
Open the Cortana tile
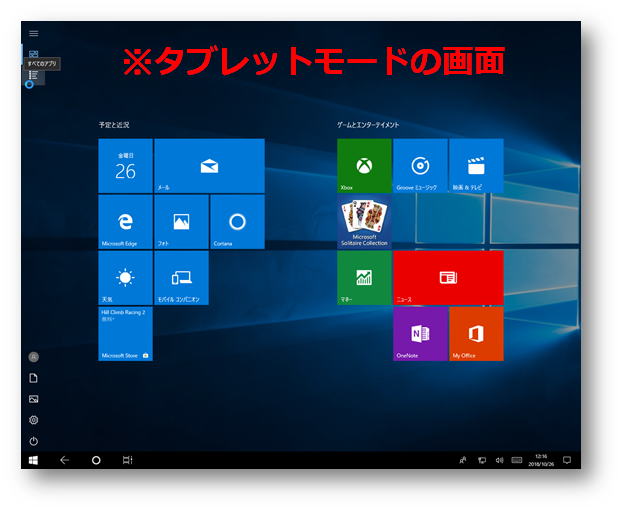237,222
